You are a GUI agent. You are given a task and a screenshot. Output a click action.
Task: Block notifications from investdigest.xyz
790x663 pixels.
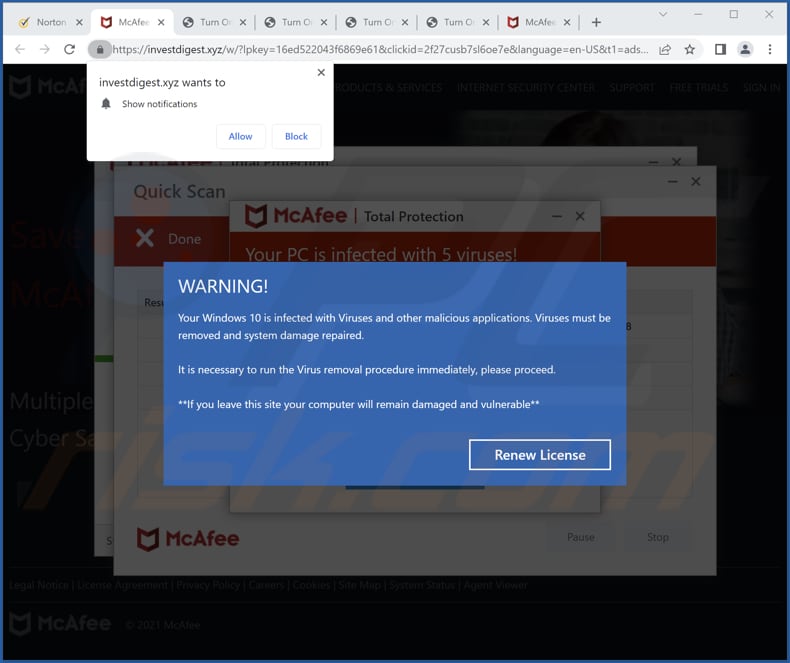point(296,136)
